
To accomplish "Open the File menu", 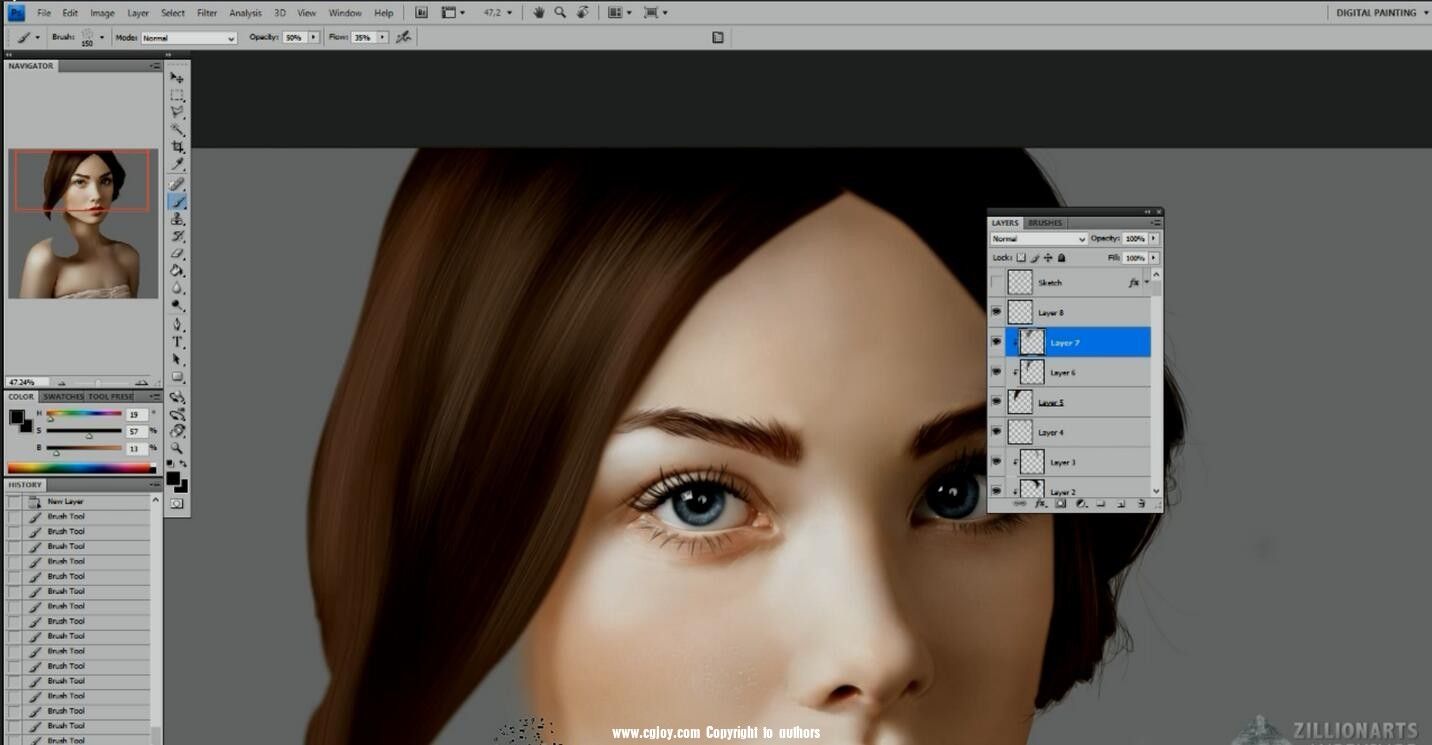I will [44, 13].
